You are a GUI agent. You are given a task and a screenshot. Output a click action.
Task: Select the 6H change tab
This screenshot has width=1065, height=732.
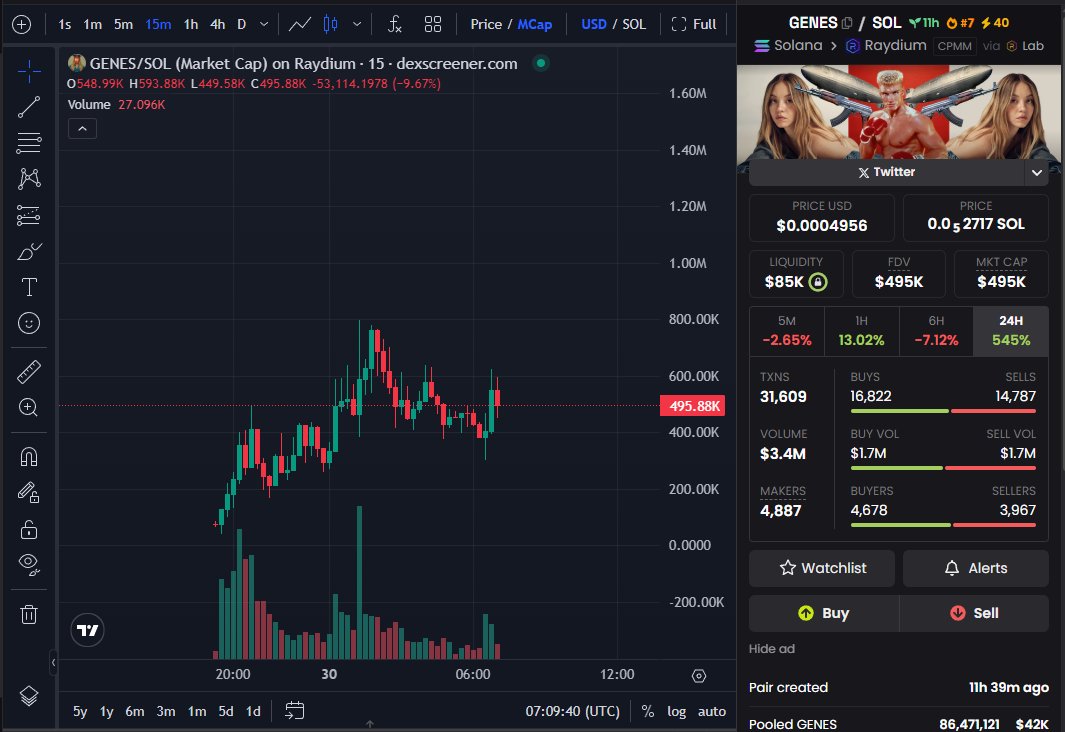tap(936, 331)
